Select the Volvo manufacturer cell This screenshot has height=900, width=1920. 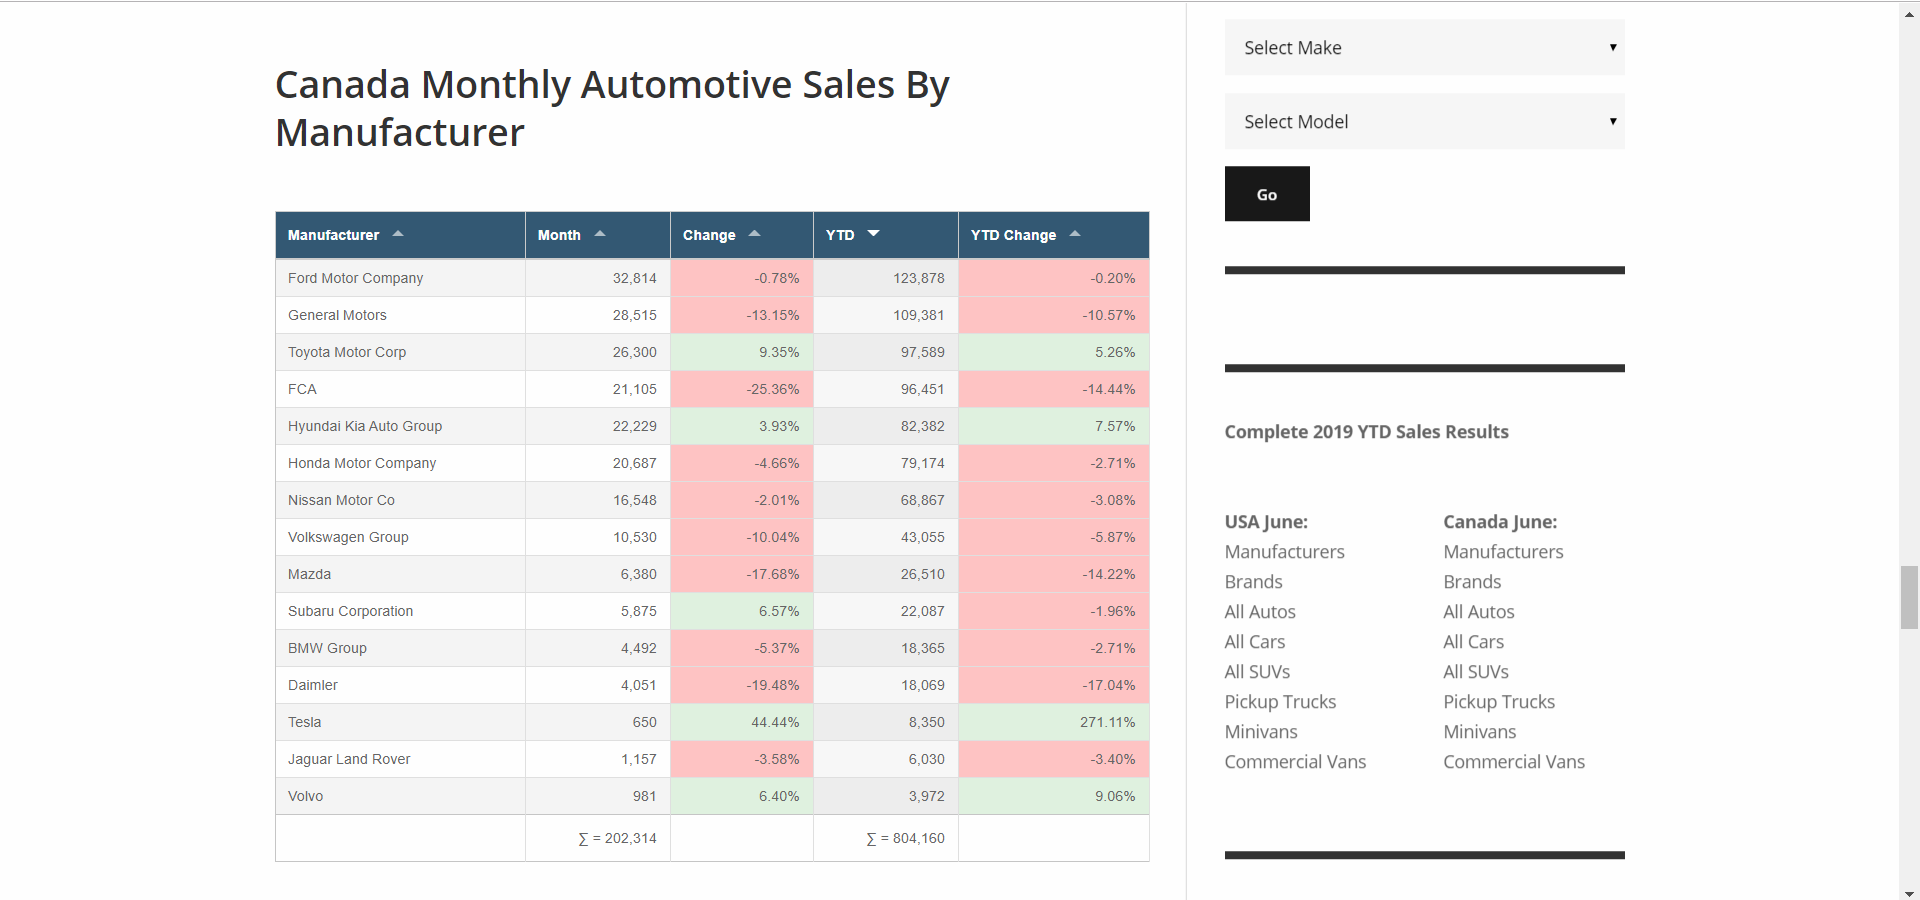(x=400, y=796)
